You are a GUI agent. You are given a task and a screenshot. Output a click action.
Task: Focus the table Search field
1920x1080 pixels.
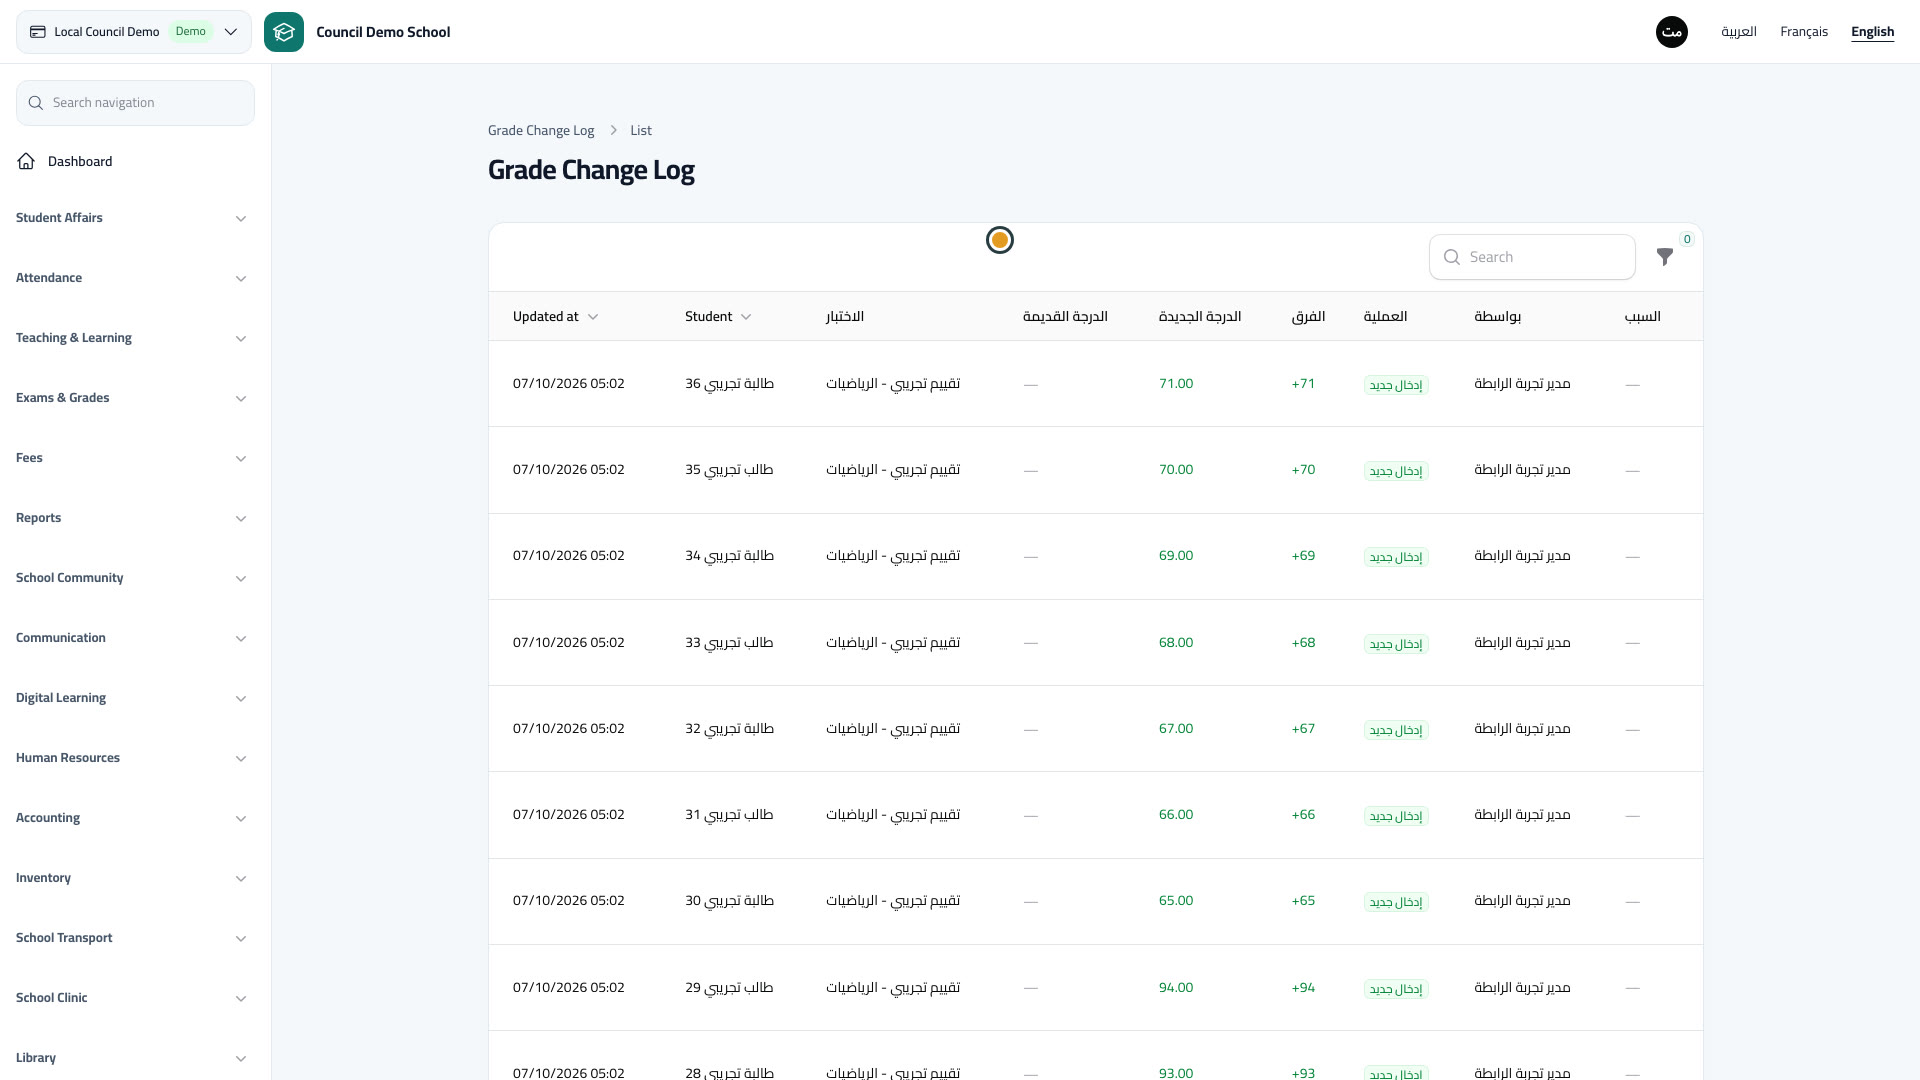pos(1532,257)
